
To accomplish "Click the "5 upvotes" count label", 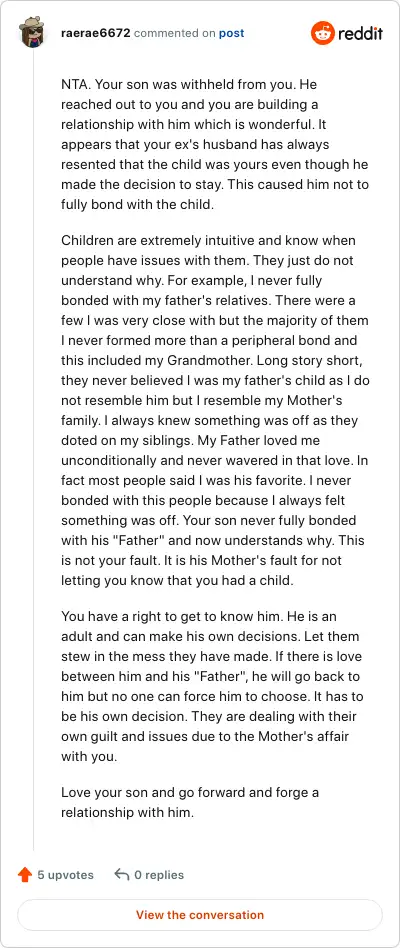I will coord(65,875).
